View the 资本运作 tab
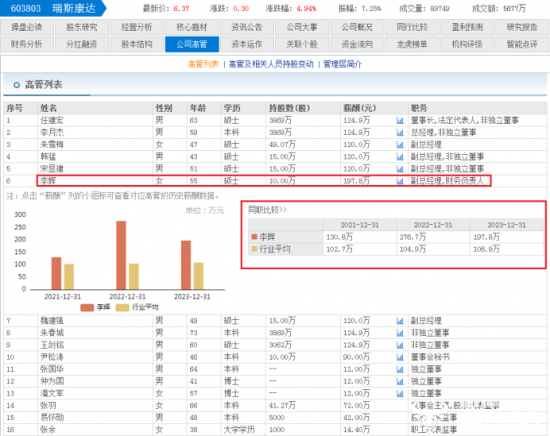The width and height of the screenshot is (550, 436). [x=247, y=44]
